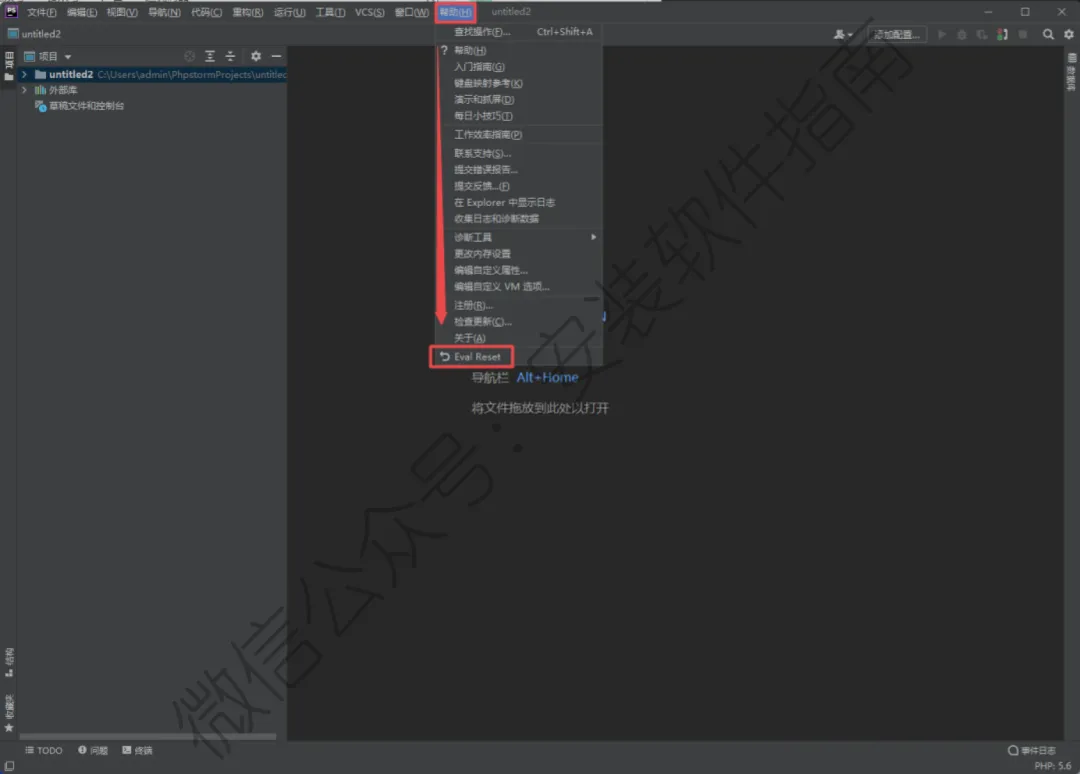Viewport: 1080px width, 774px height.
Task: Open the 代码(C) menu
Action: point(206,12)
